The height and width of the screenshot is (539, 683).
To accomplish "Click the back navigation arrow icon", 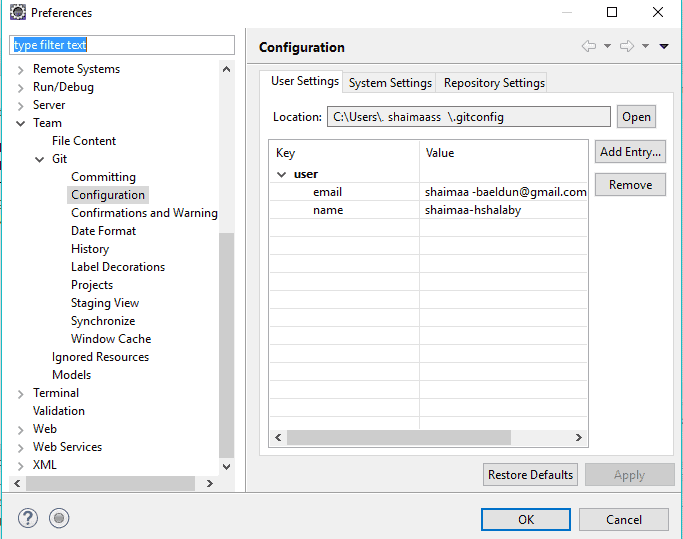I will pos(589,47).
